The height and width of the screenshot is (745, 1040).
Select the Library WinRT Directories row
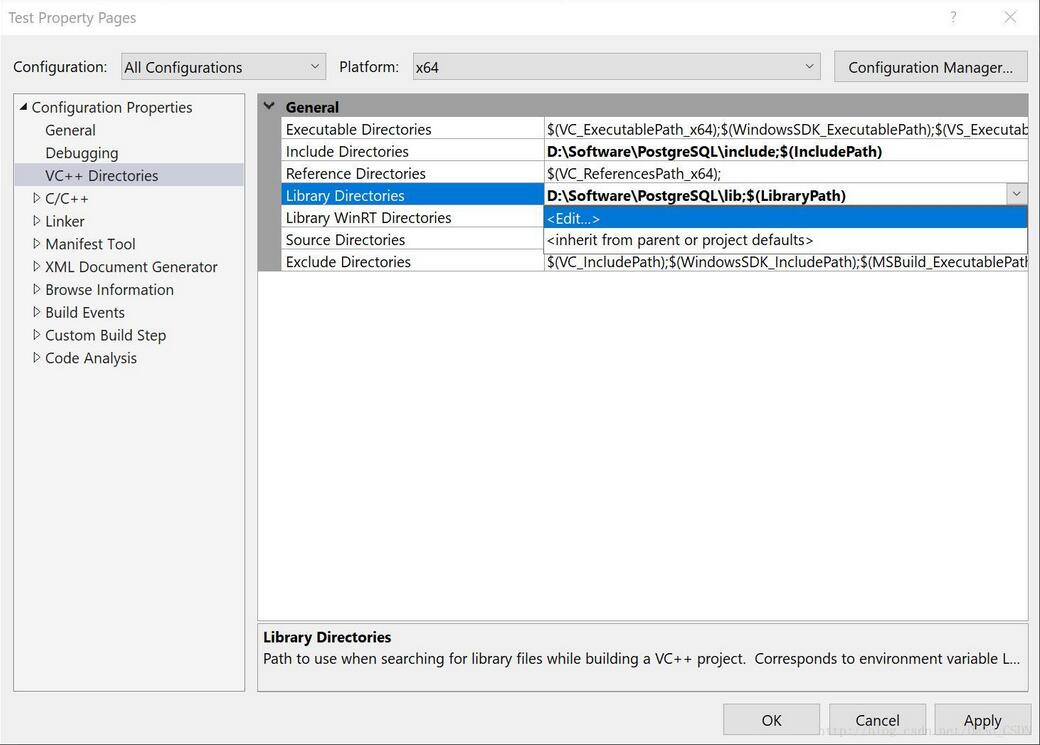click(x=412, y=218)
